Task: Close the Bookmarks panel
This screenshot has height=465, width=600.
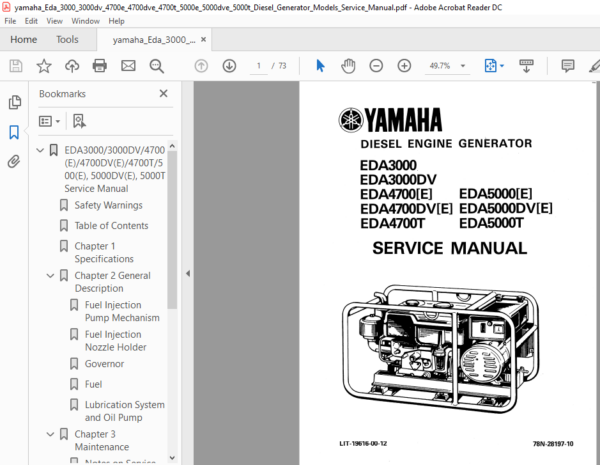Action: 163,93
